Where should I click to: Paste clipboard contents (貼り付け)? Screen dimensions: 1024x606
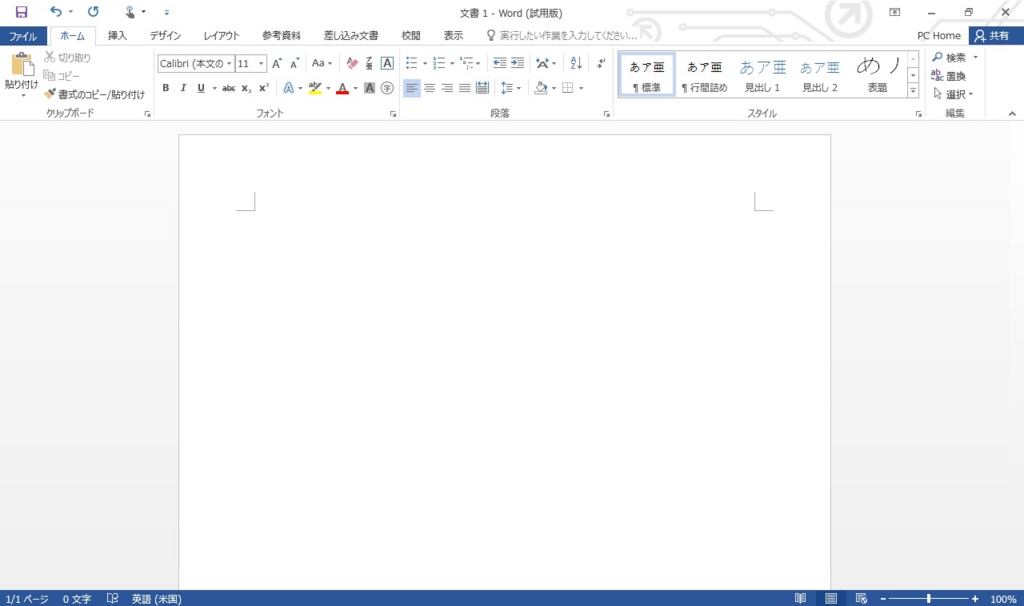coord(22,74)
